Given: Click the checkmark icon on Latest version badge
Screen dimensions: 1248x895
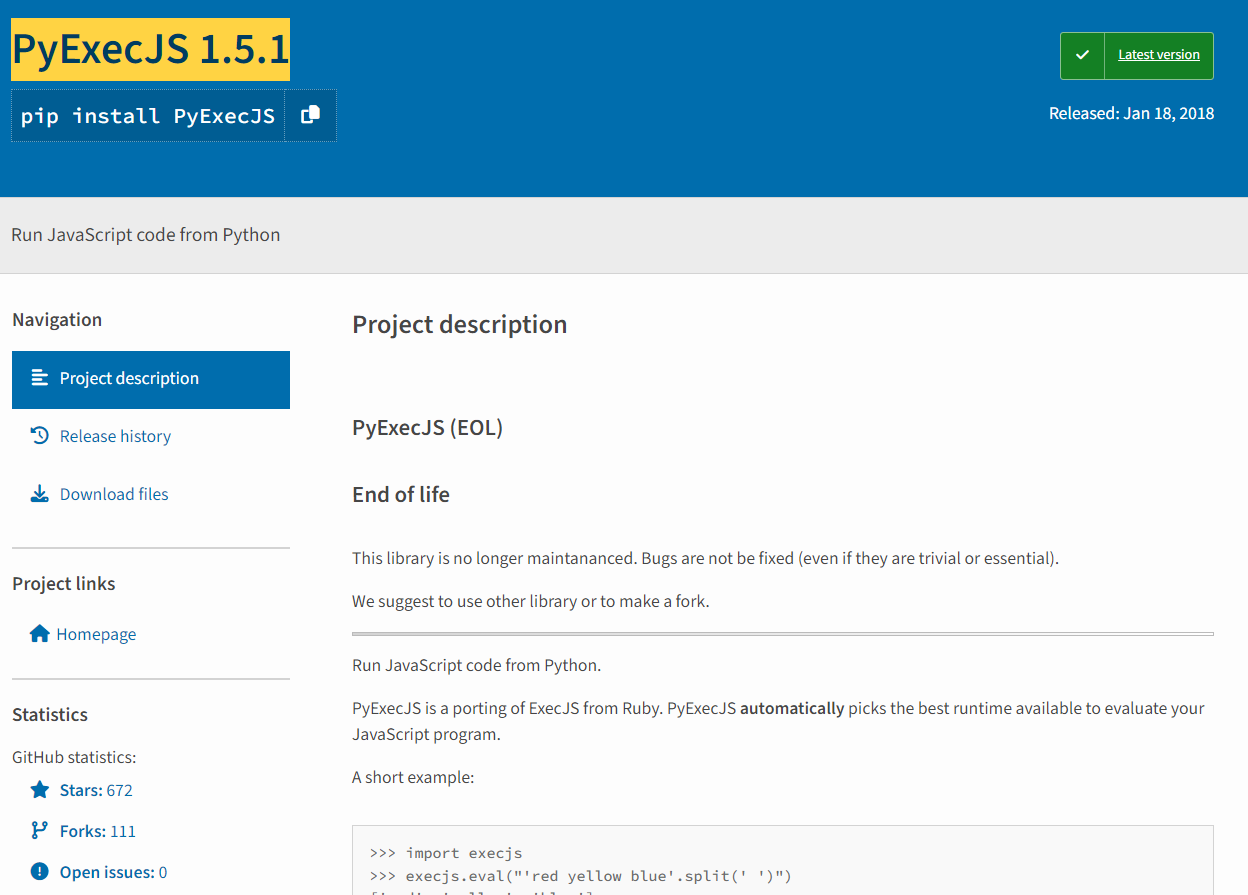Looking at the screenshot, I should 1082,55.
